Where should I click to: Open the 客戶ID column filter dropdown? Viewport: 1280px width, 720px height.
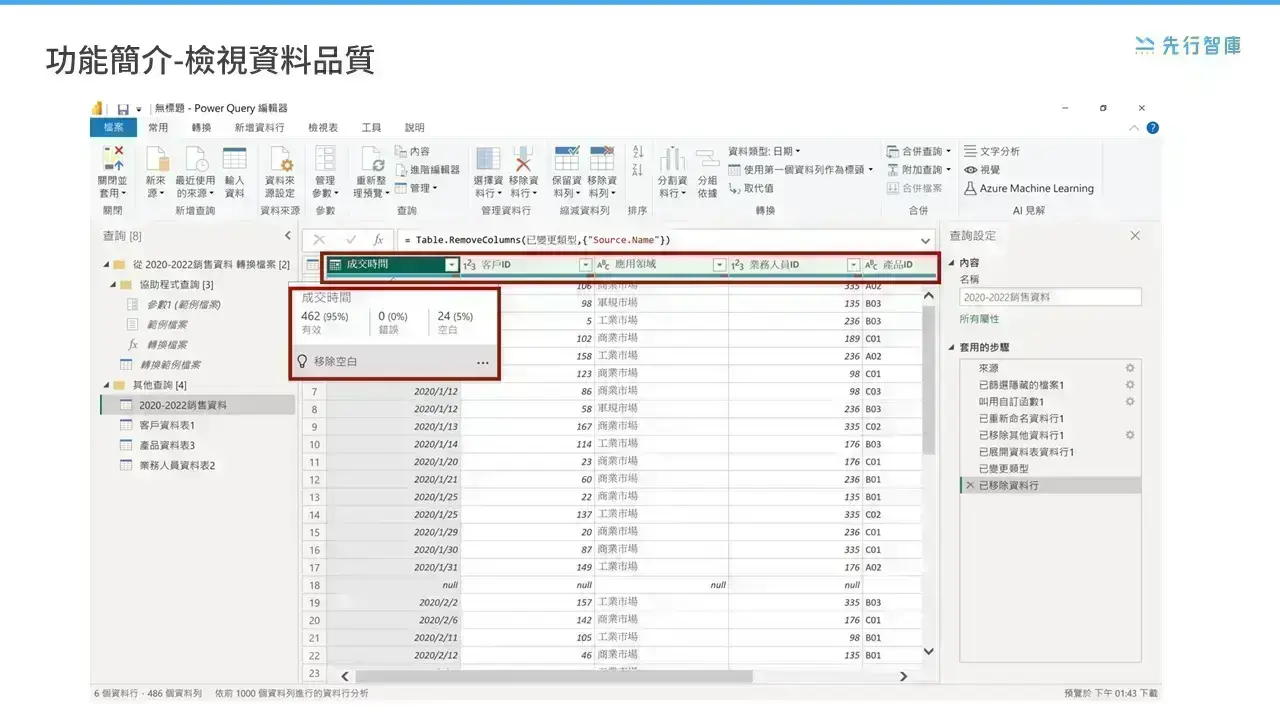pos(586,265)
